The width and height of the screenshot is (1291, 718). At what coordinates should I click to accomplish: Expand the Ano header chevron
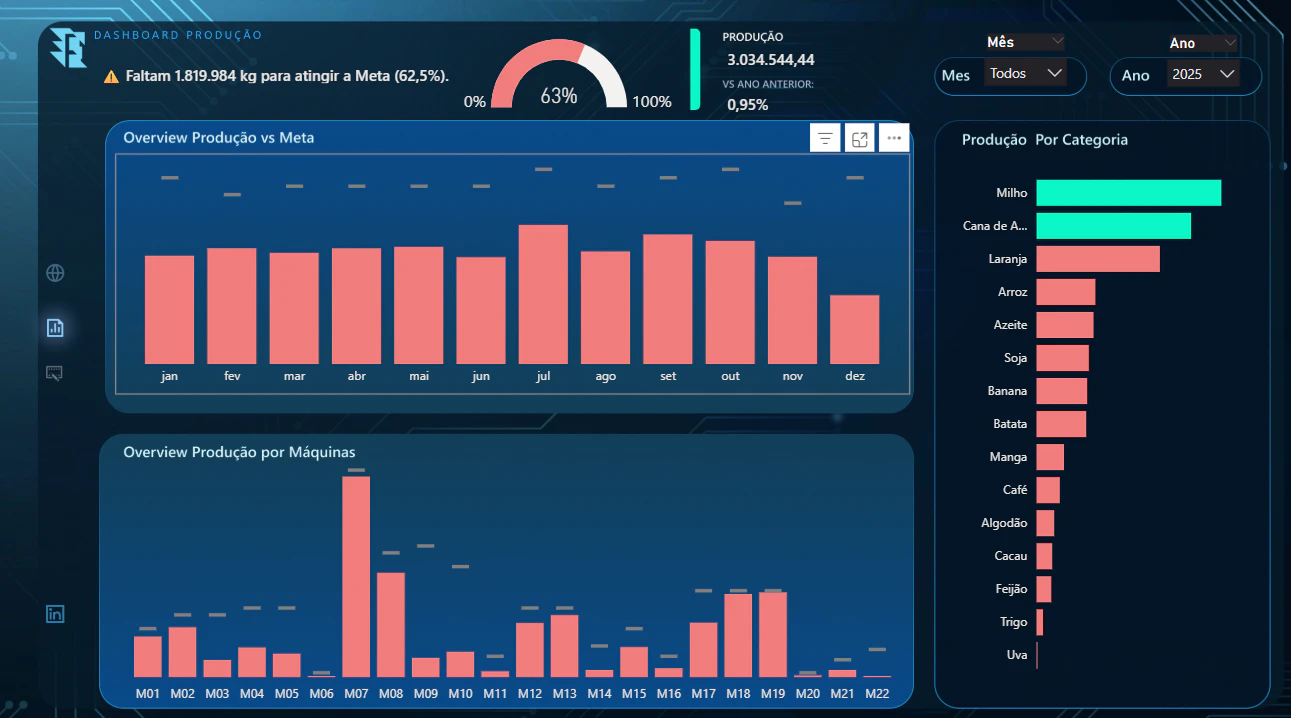coord(1229,44)
